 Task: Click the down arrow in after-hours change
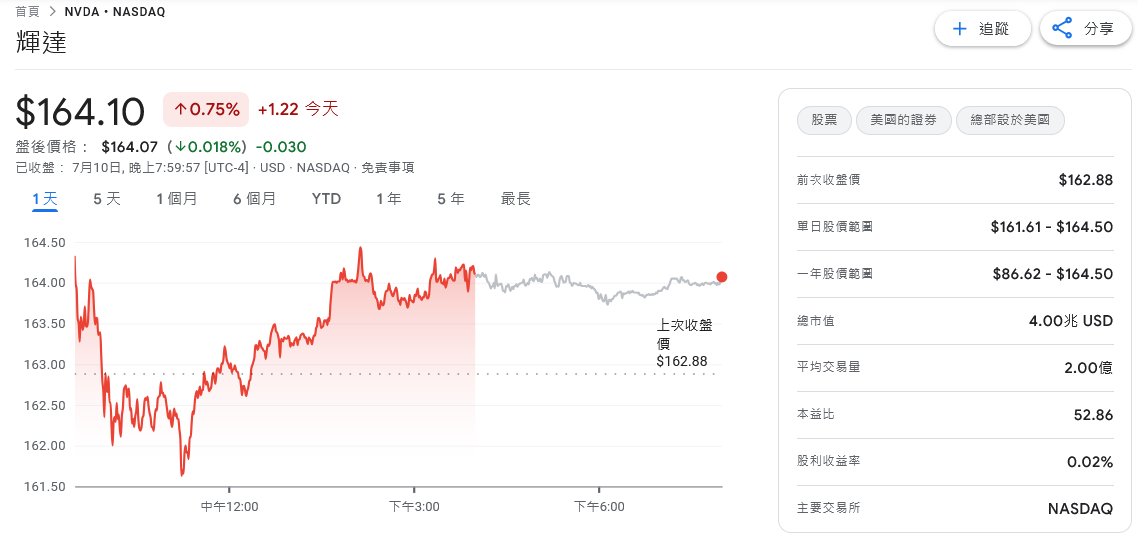click(x=180, y=147)
